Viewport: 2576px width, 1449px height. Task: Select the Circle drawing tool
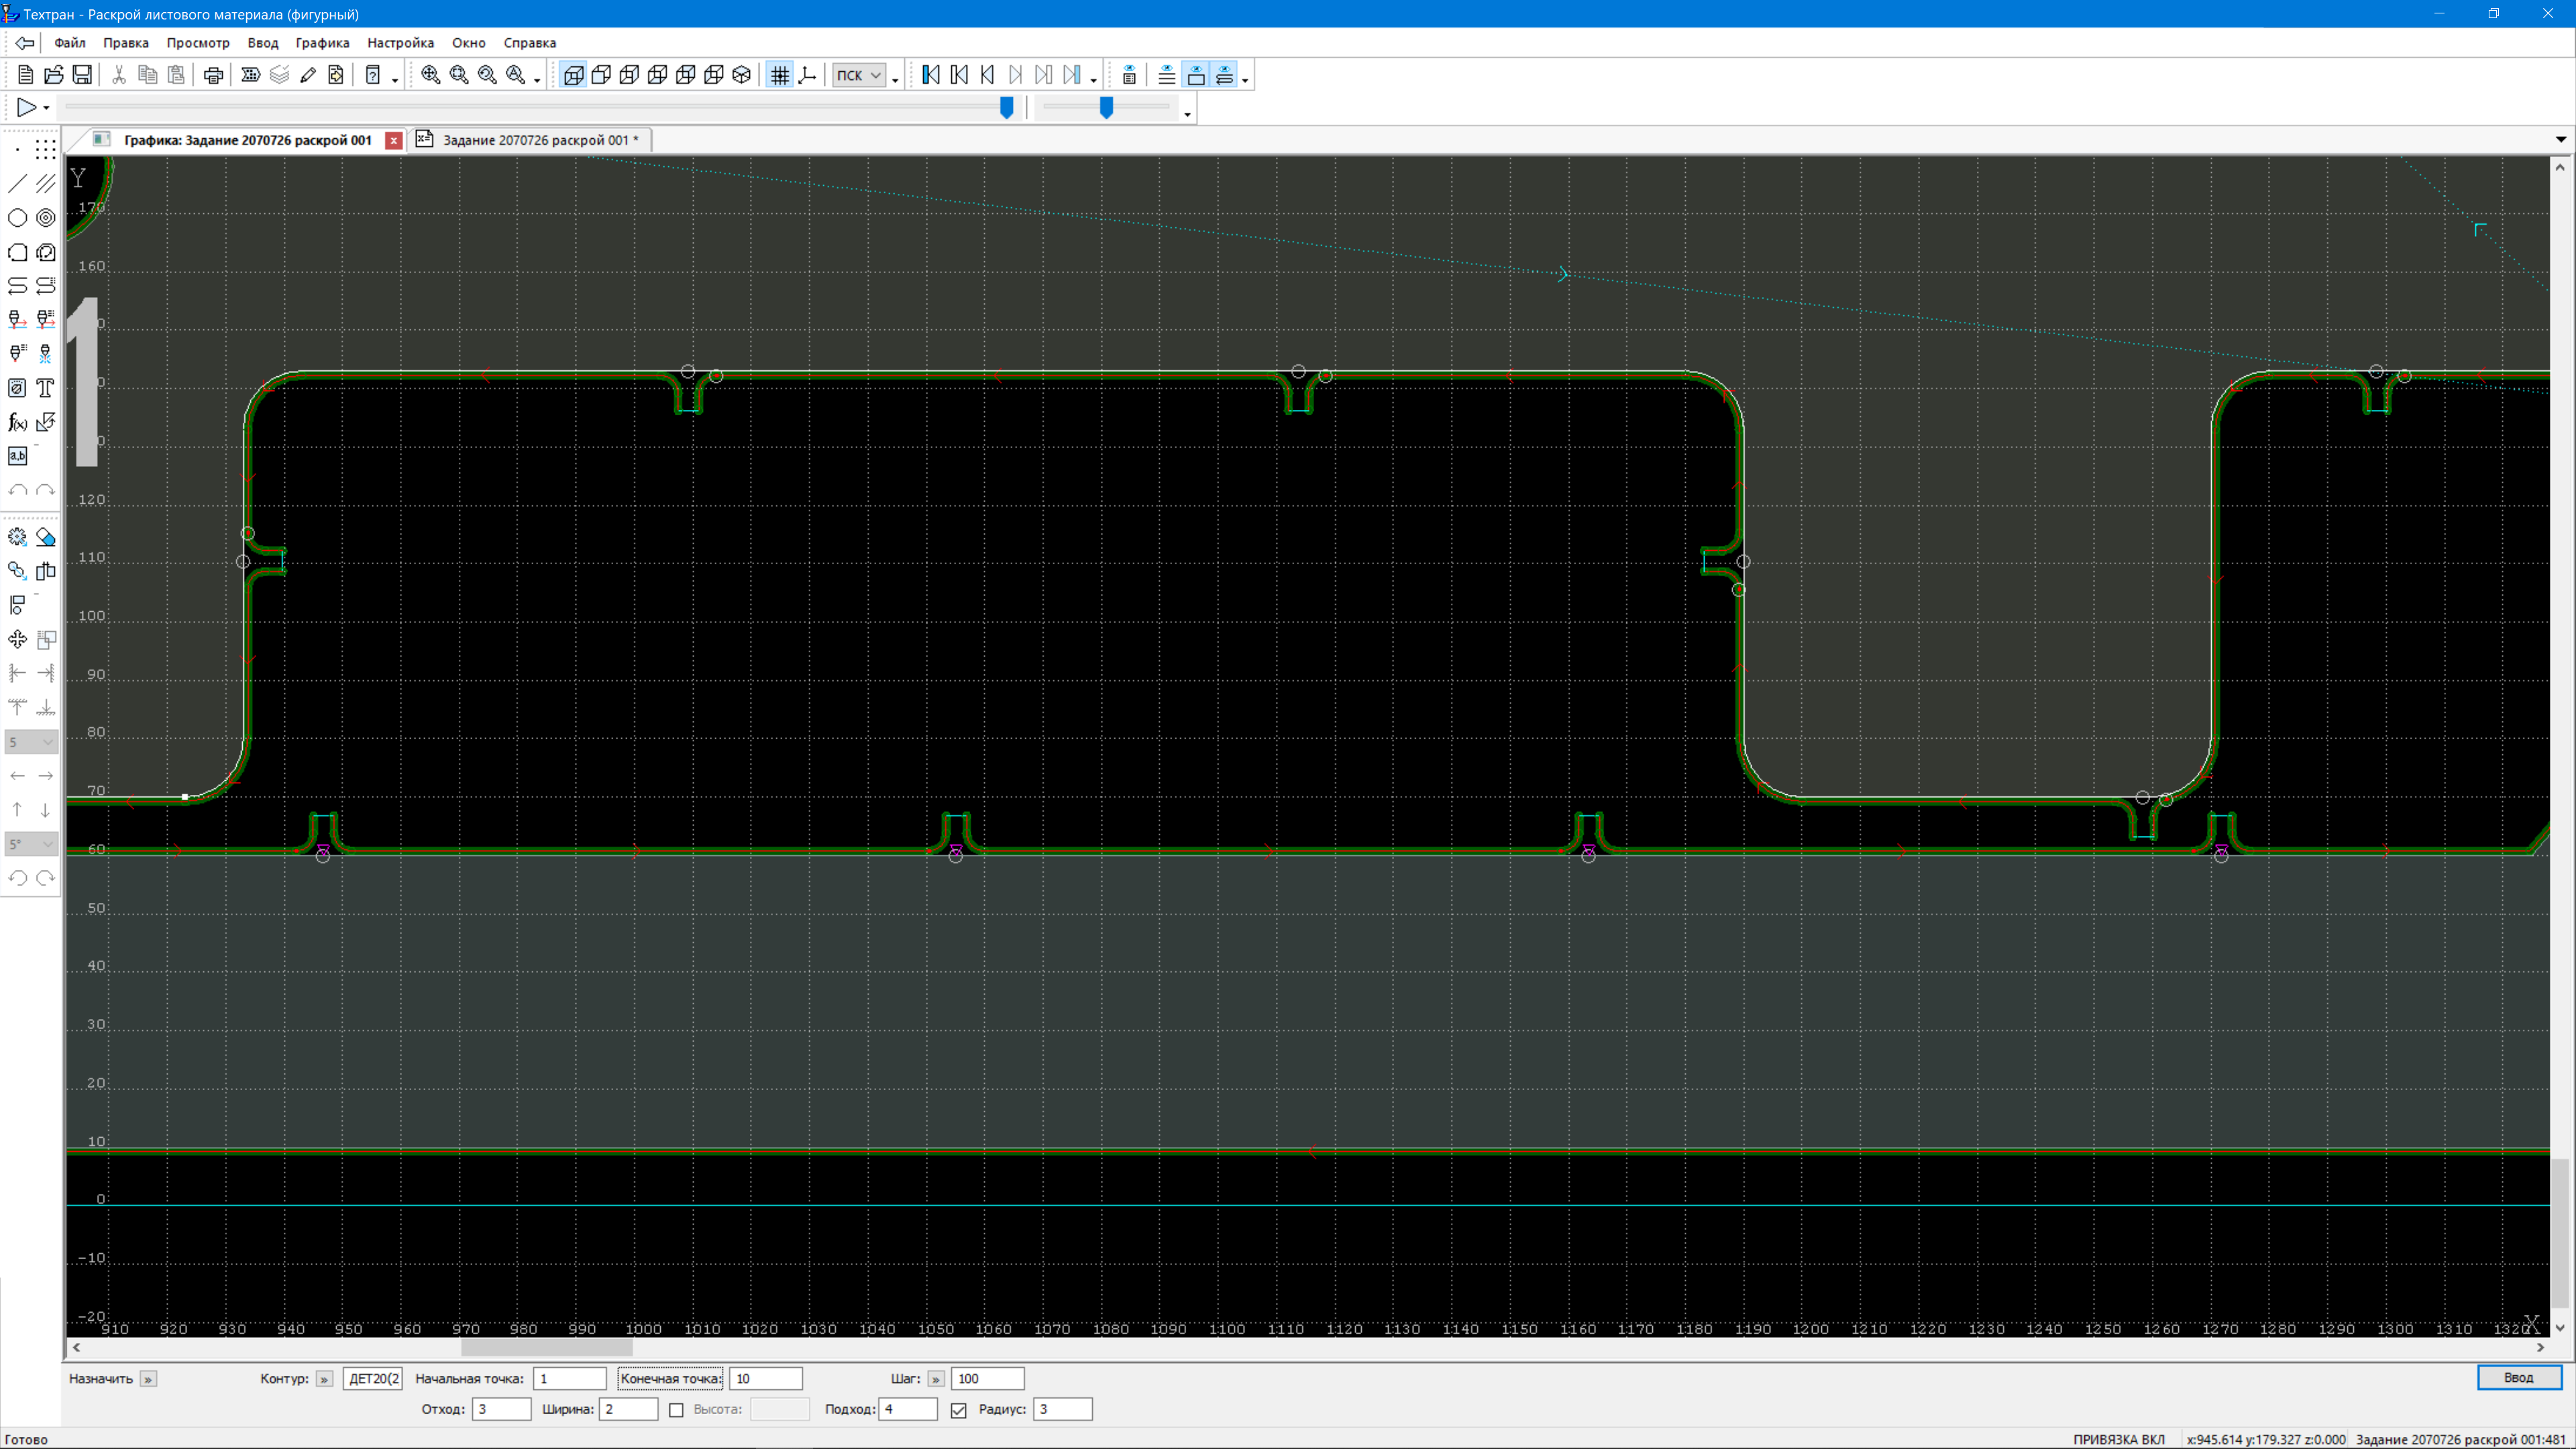click(17, 218)
